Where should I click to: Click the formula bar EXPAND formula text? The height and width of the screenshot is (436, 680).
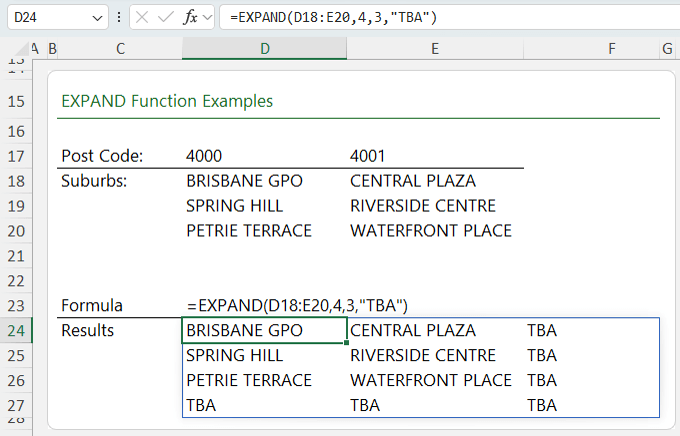pos(333,17)
